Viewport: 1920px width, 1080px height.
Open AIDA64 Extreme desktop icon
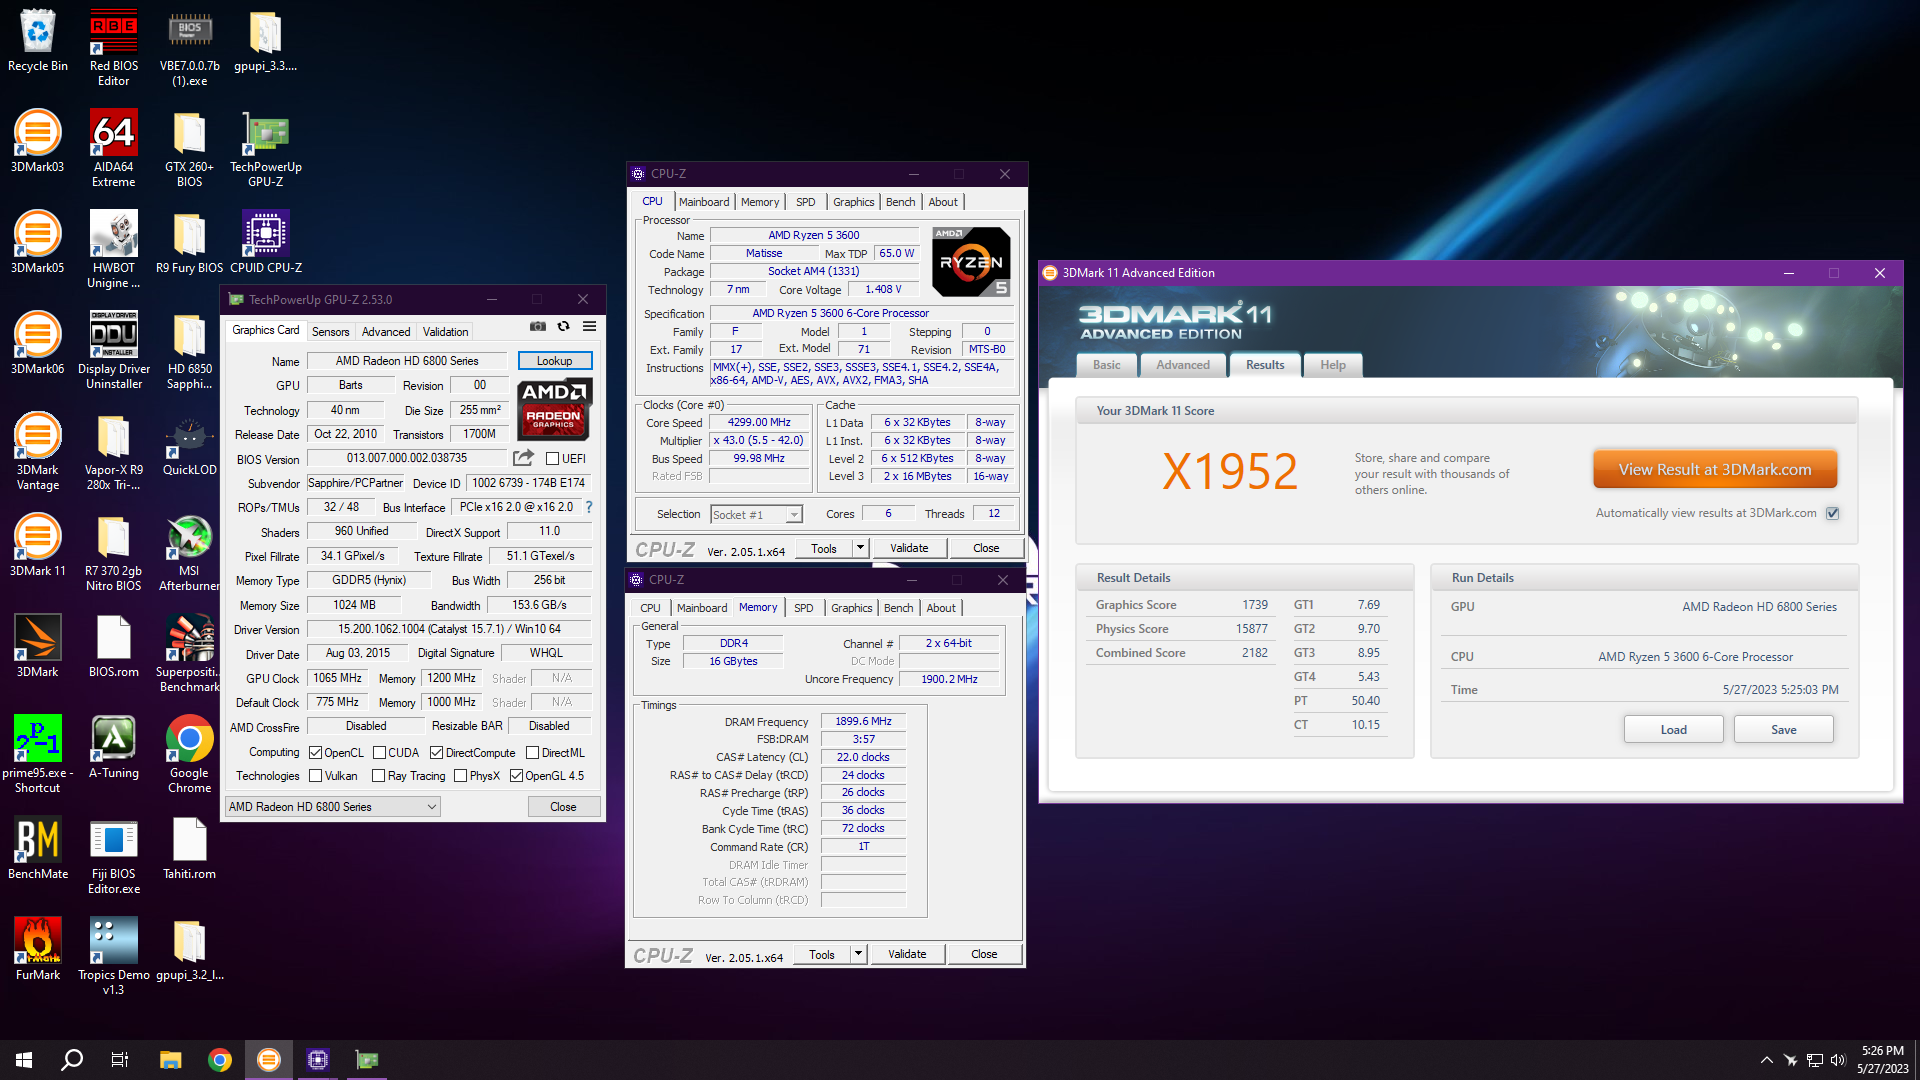coord(113,148)
